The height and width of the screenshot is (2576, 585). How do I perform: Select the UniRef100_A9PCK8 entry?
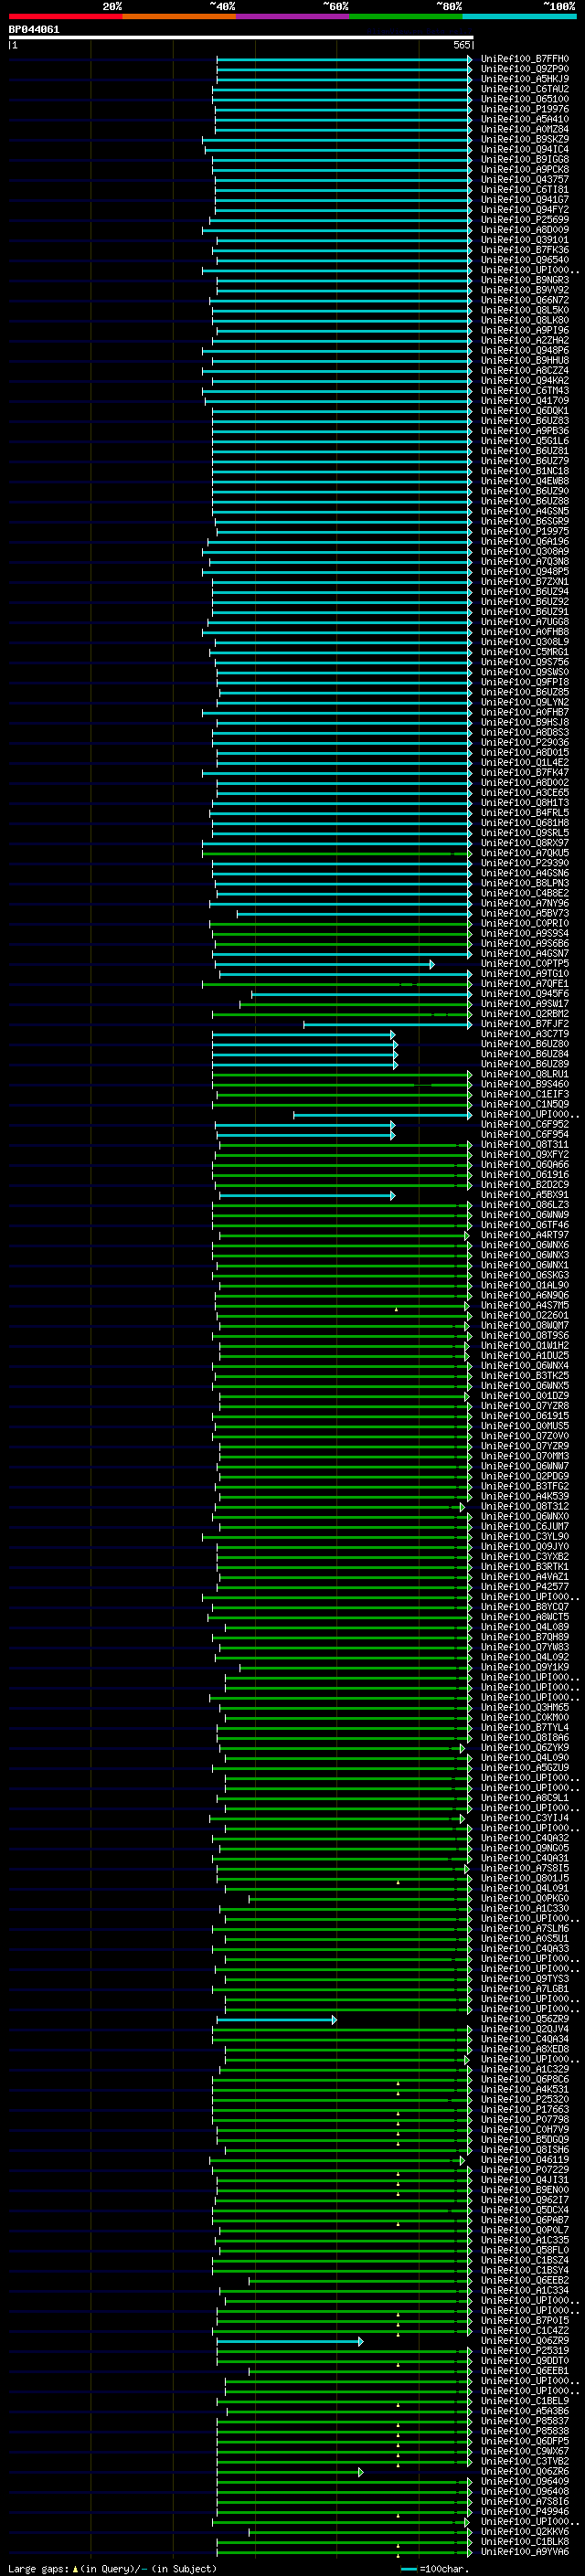pyautogui.click(x=524, y=169)
